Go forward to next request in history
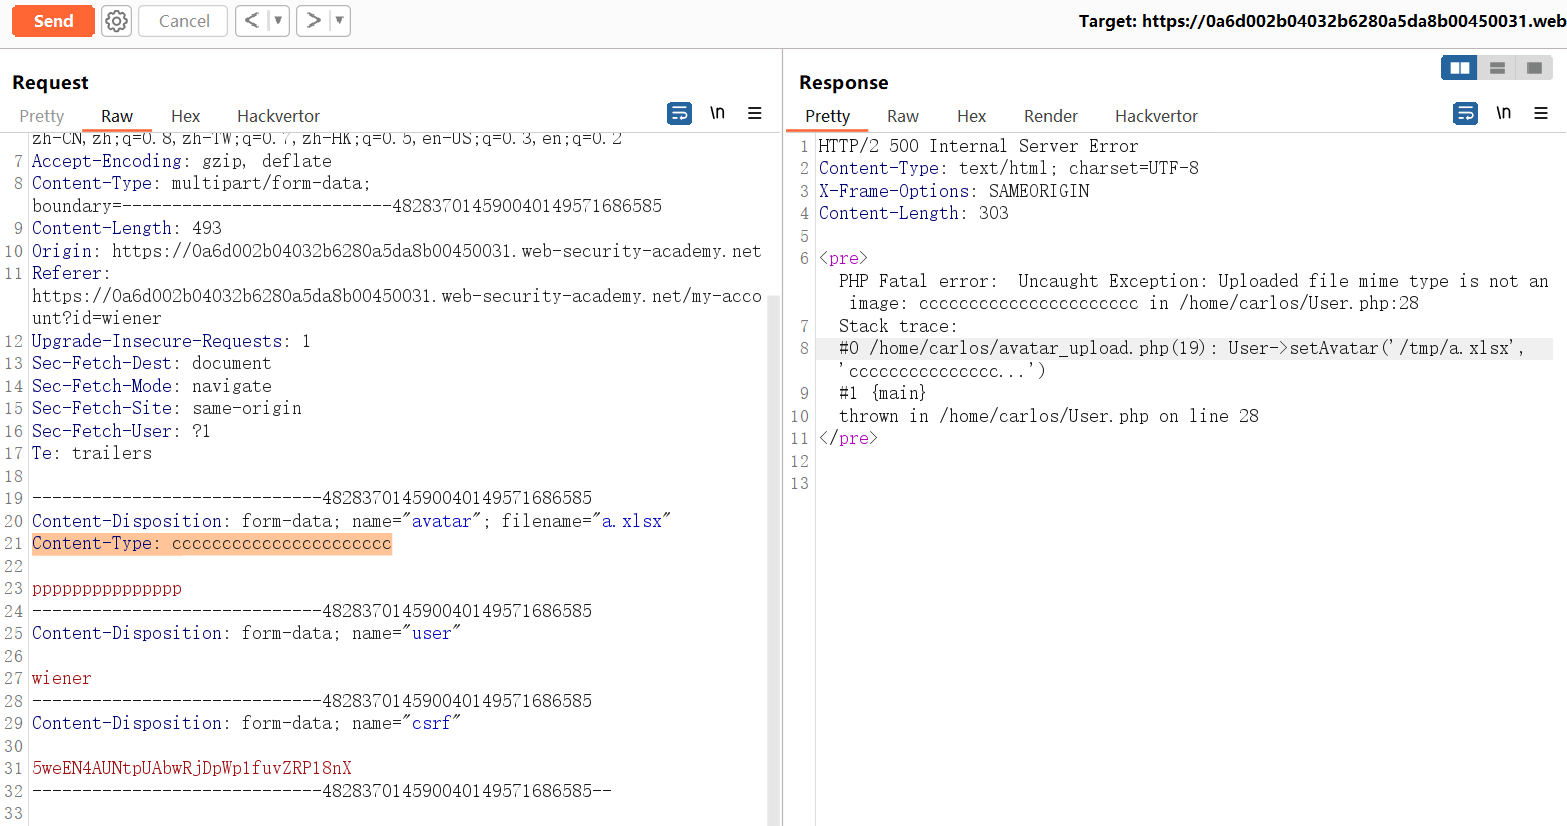Image resolution: width=1567 pixels, height=826 pixels. [313, 21]
